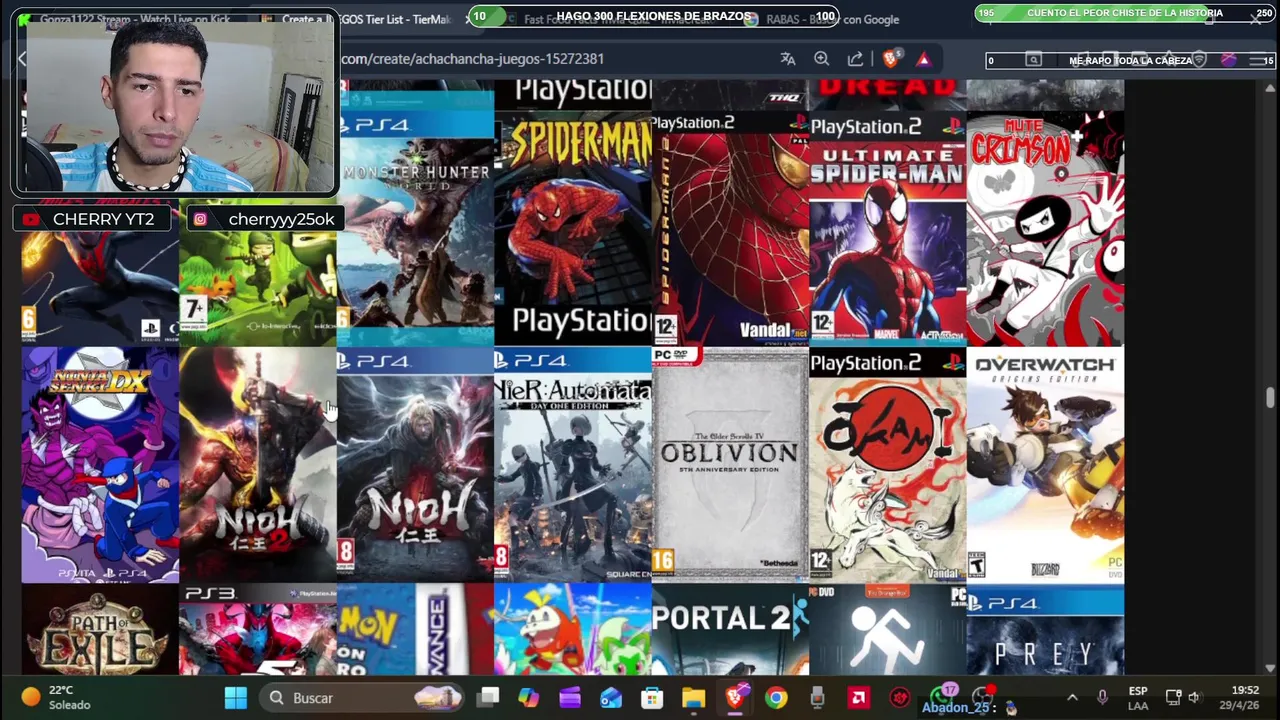
Task: Open Outlook from the taskbar
Action: 611,698
